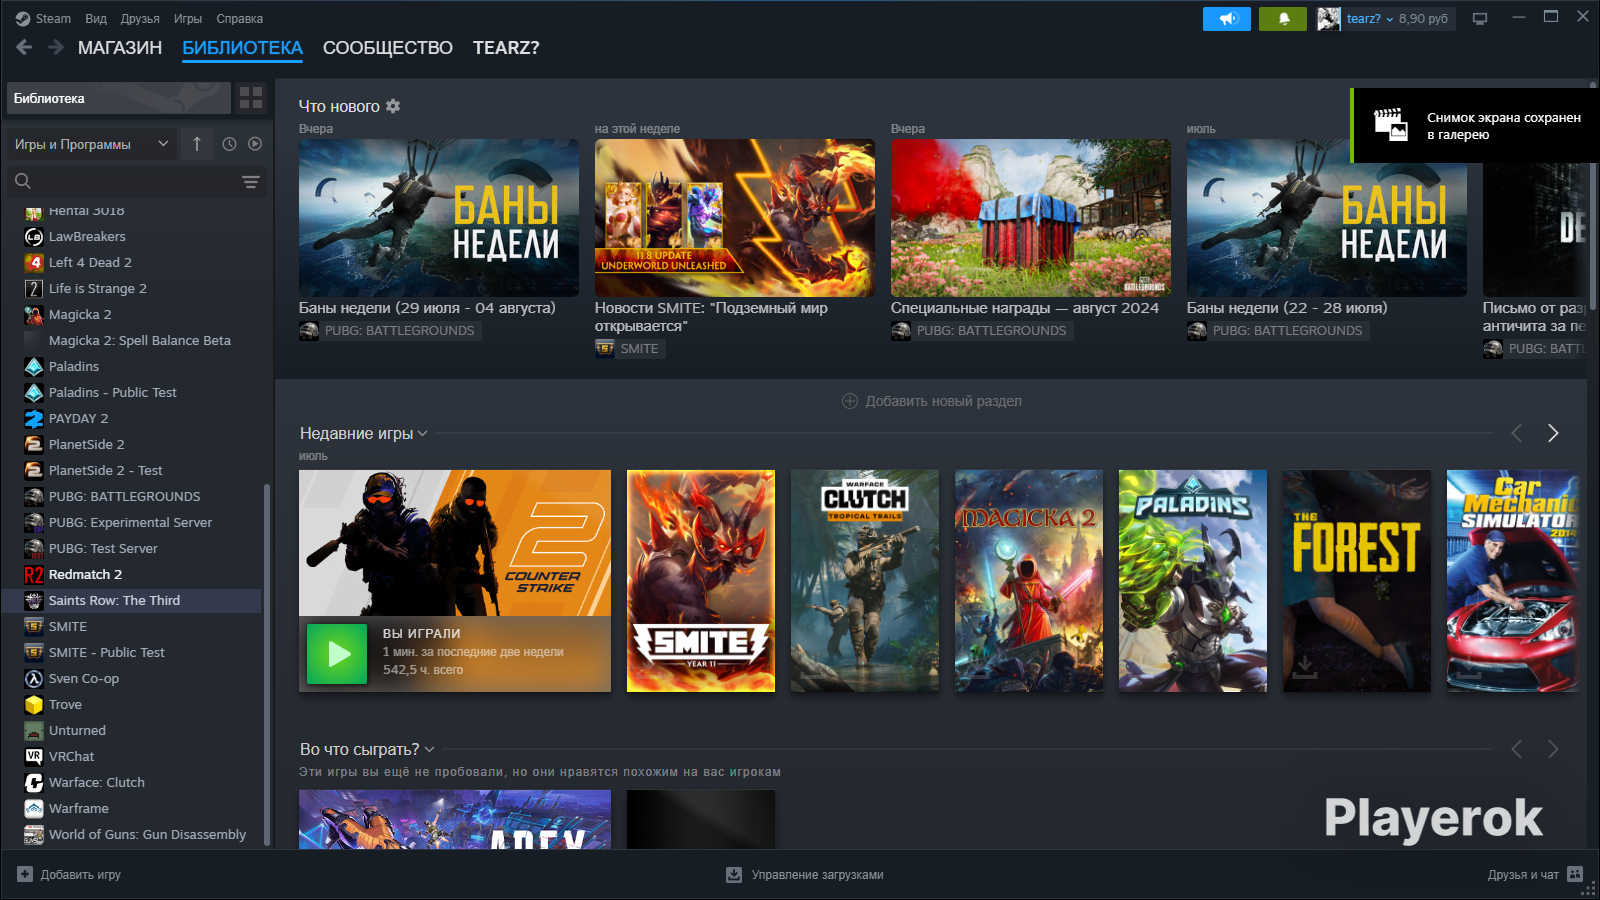Viewport: 1600px width, 900px height.
Task: Open the screenshot saved notification
Action: (x=1475, y=126)
